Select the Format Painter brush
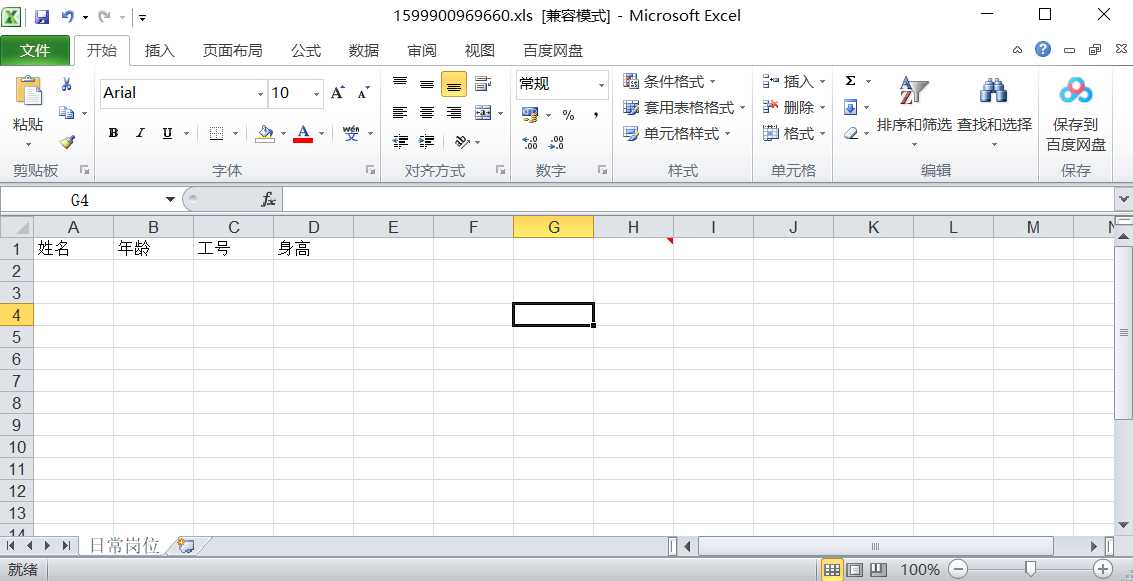 pos(66,142)
